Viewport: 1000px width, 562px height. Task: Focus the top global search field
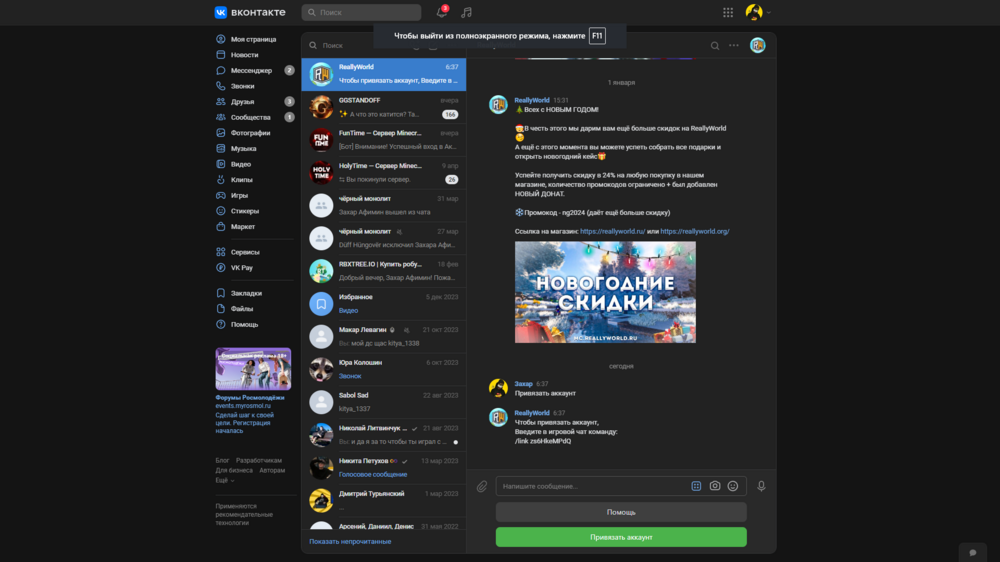coord(361,12)
